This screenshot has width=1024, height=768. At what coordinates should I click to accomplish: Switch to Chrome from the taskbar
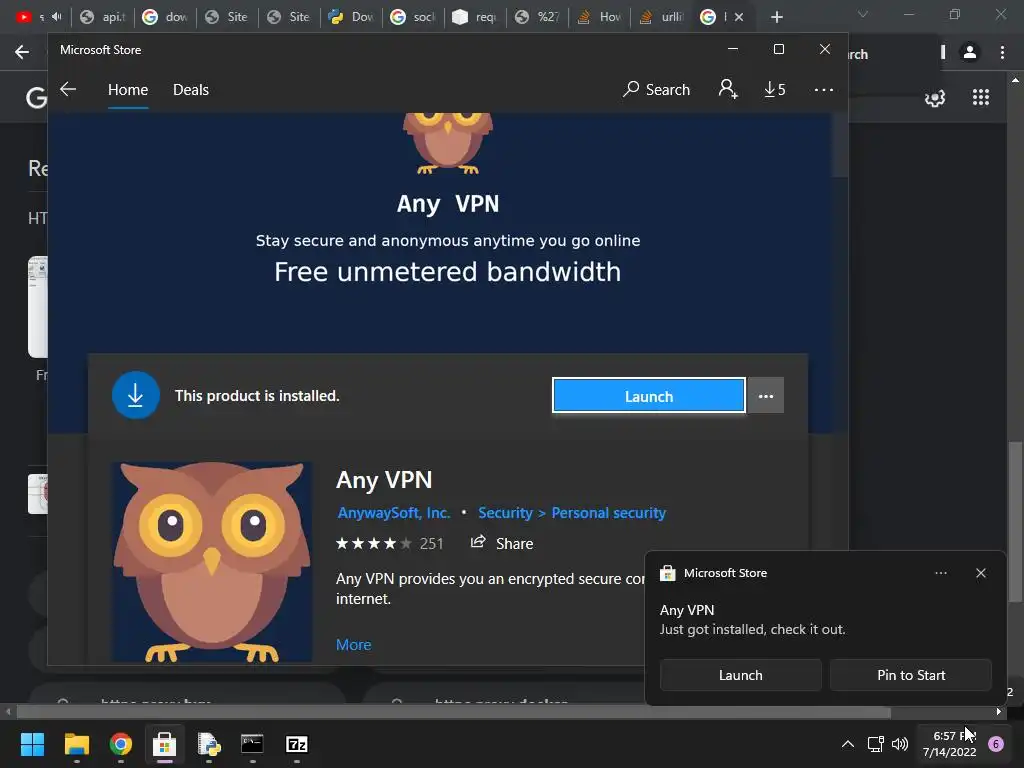point(121,744)
